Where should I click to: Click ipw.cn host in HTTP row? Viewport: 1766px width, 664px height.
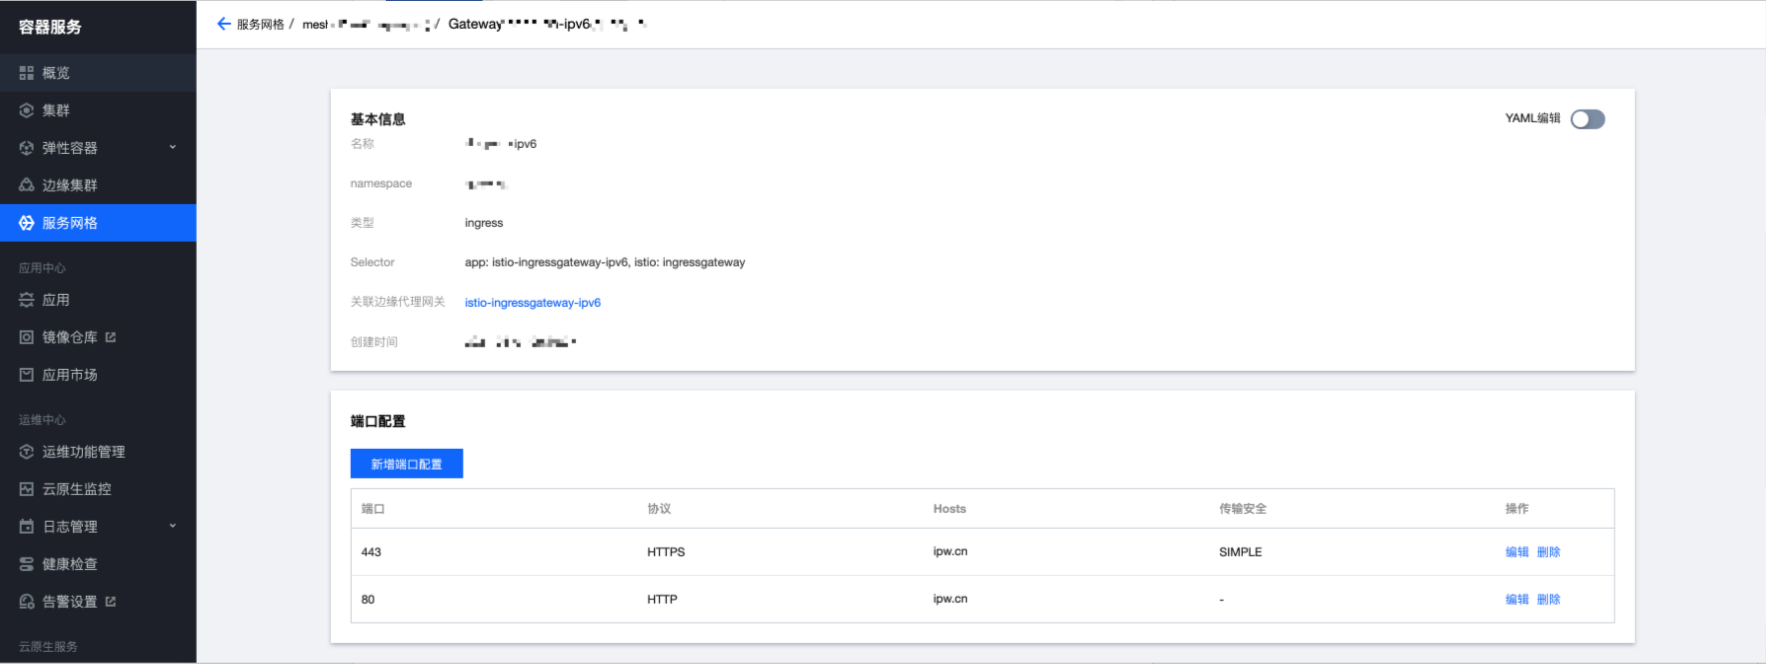pyautogui.click(x=950, y=599)
